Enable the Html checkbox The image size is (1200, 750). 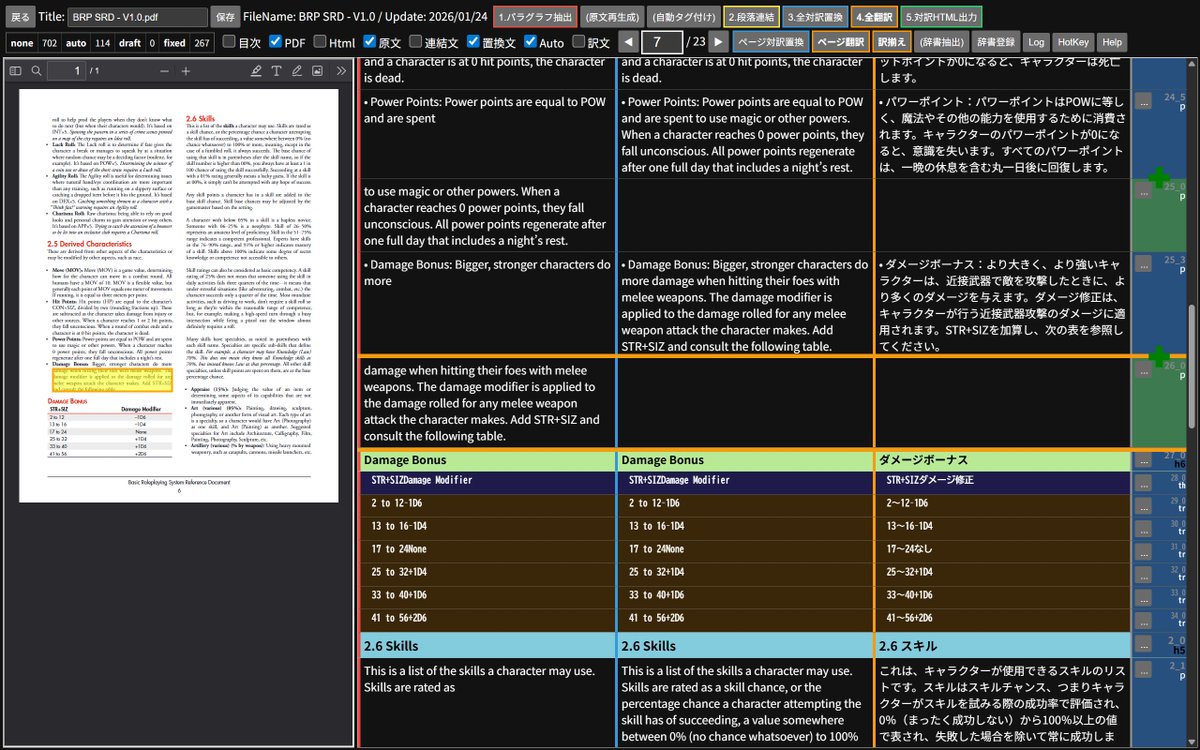click(x=320, y=42)
